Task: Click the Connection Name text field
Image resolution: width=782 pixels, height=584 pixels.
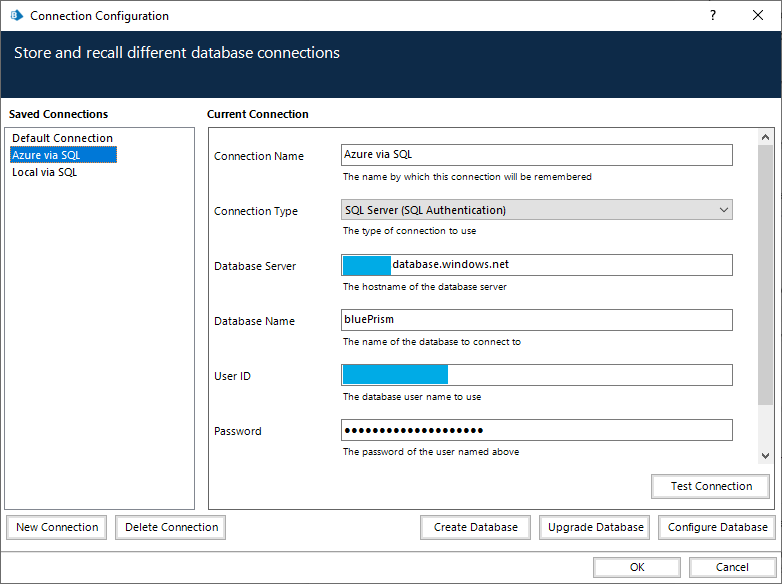Action: pos(536,155)
